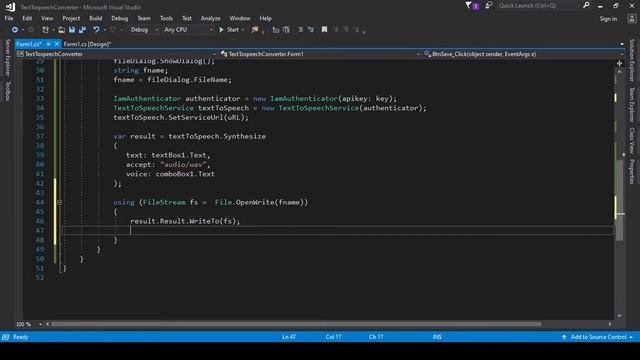Click the increase indent icon in toolbar
The height and width of the screenshot is (360, 640).
click(x=287, y=29)
